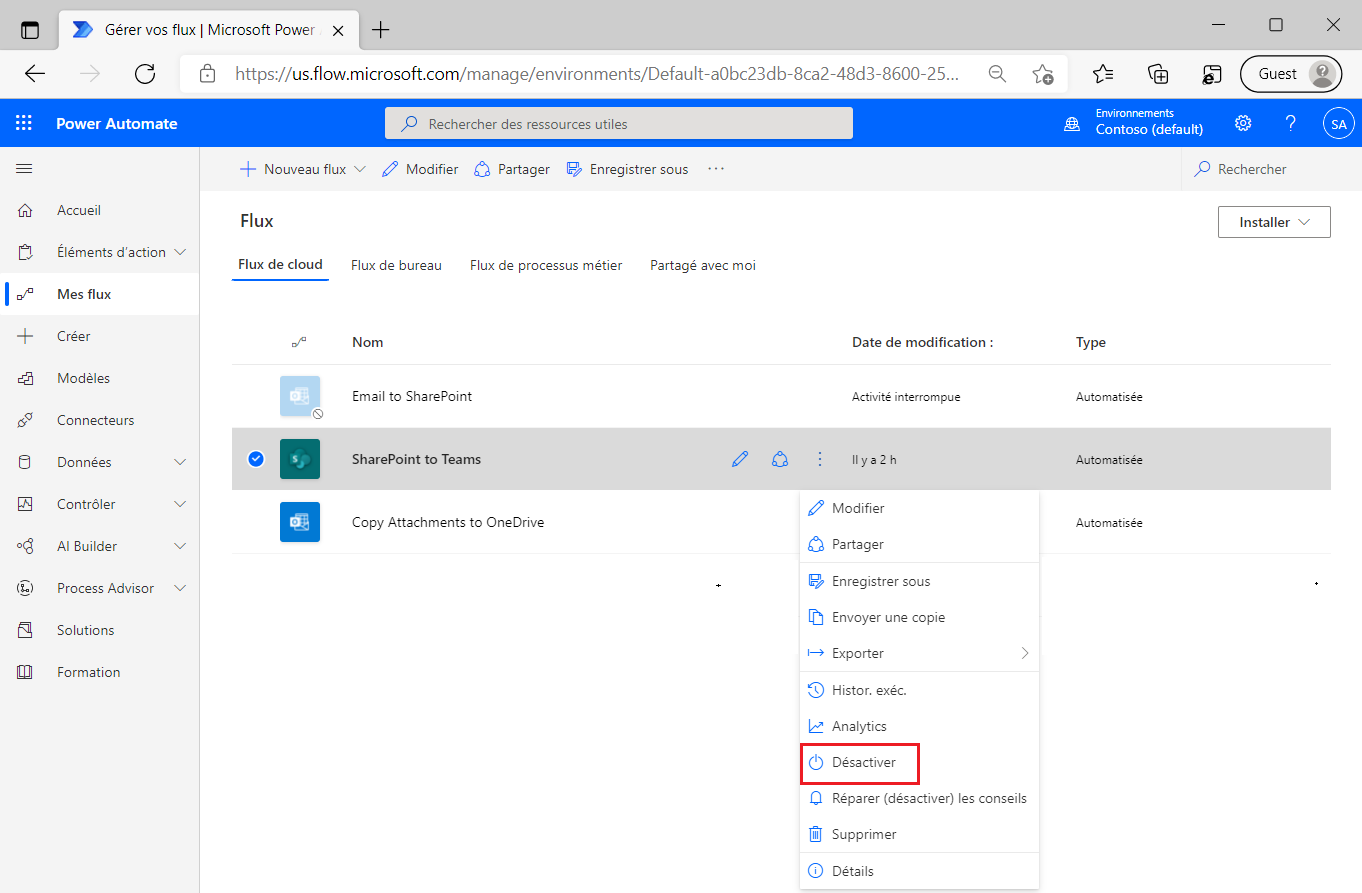The image size is (1362, 893).
Task: Open the Exporter submenu
Action: click(x=919, y=653)
